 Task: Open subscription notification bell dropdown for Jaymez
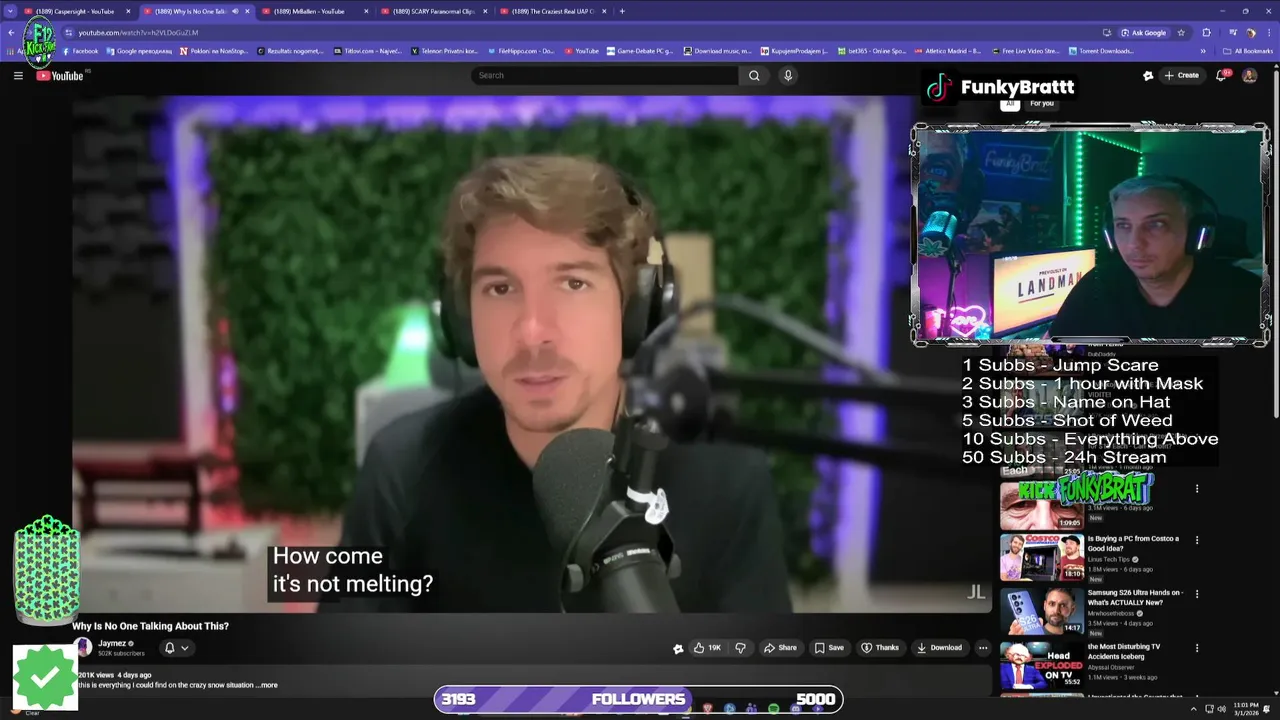176,648
